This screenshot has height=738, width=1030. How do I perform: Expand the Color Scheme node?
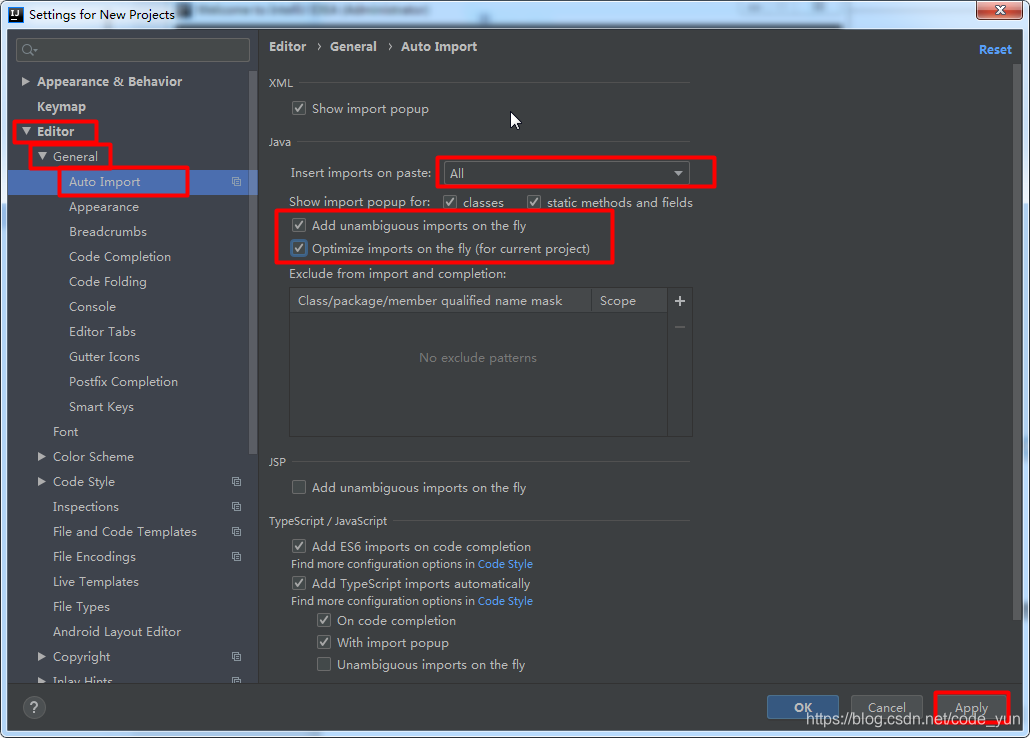tap(41, 457)
